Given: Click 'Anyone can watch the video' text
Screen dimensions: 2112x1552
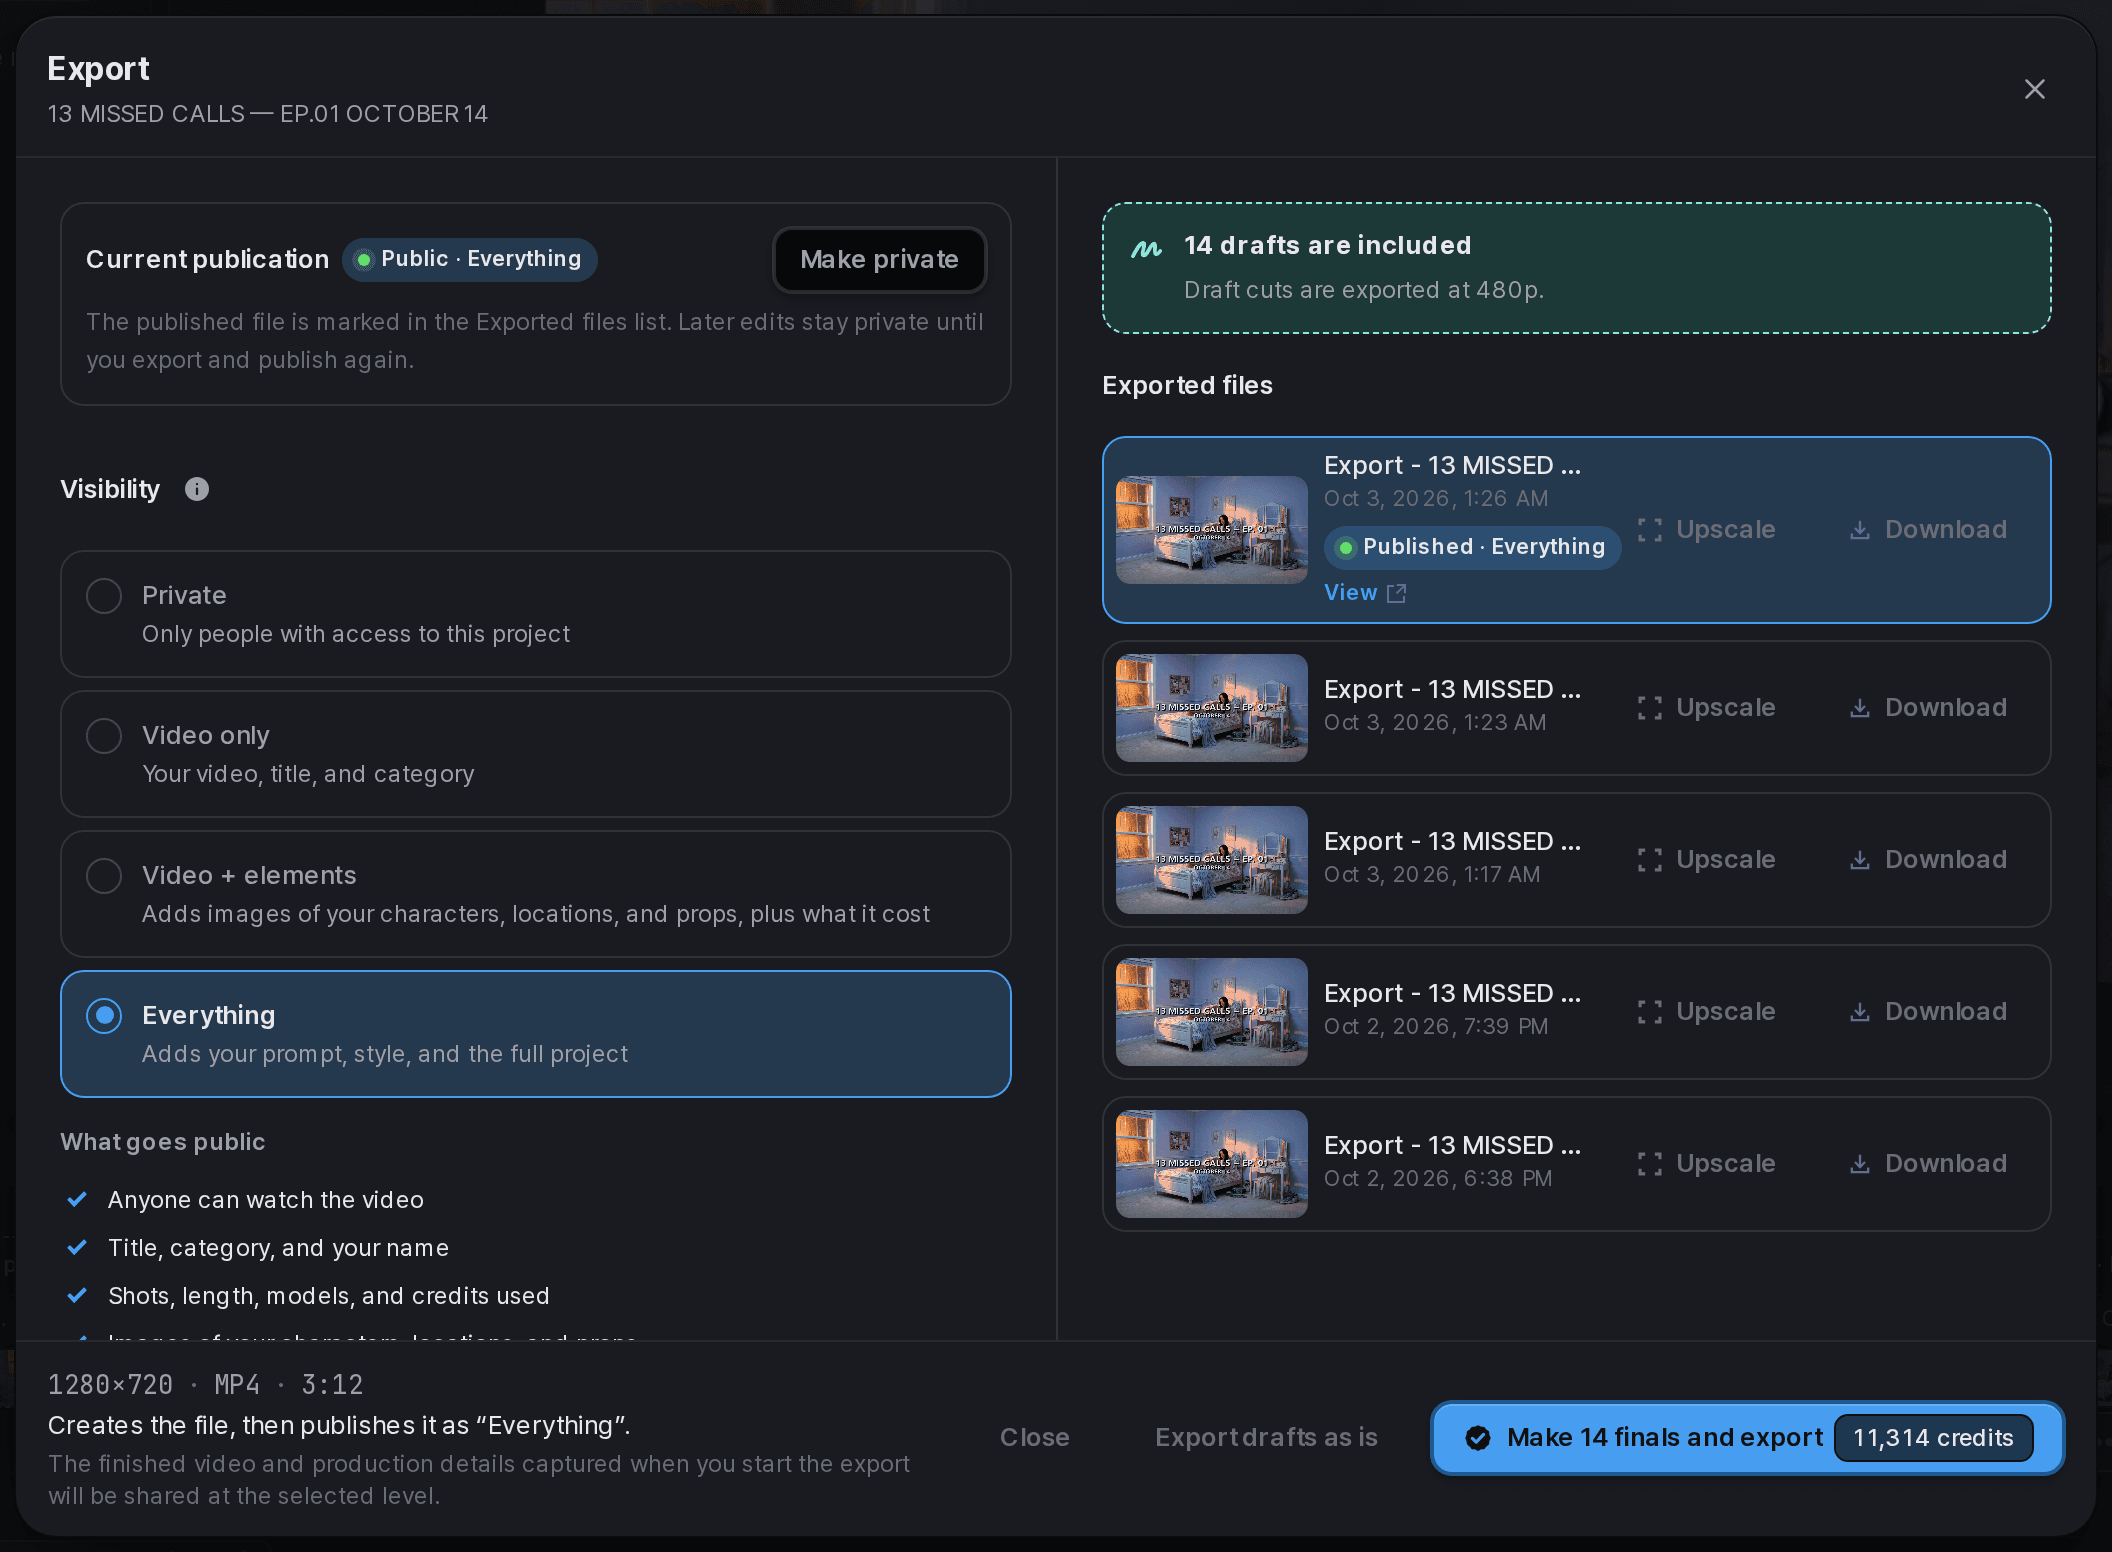Looking at the screenshot, I should click(x=266, y=1200).
